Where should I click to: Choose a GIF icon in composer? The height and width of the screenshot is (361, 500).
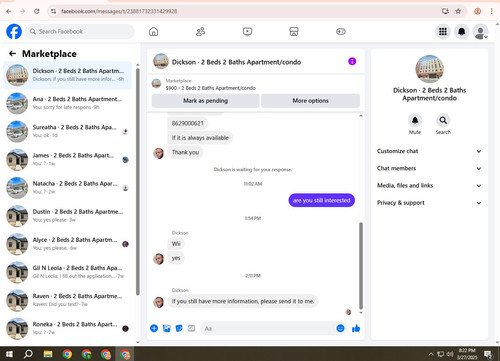click(x=191, y=328)
